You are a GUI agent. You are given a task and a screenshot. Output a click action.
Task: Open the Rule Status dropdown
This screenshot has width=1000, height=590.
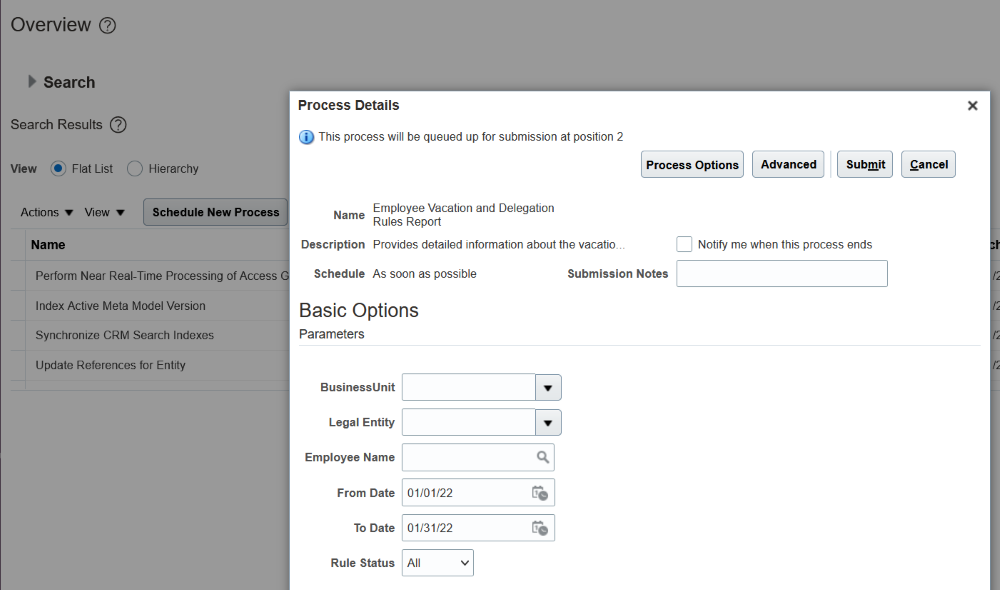coord(438,563)
